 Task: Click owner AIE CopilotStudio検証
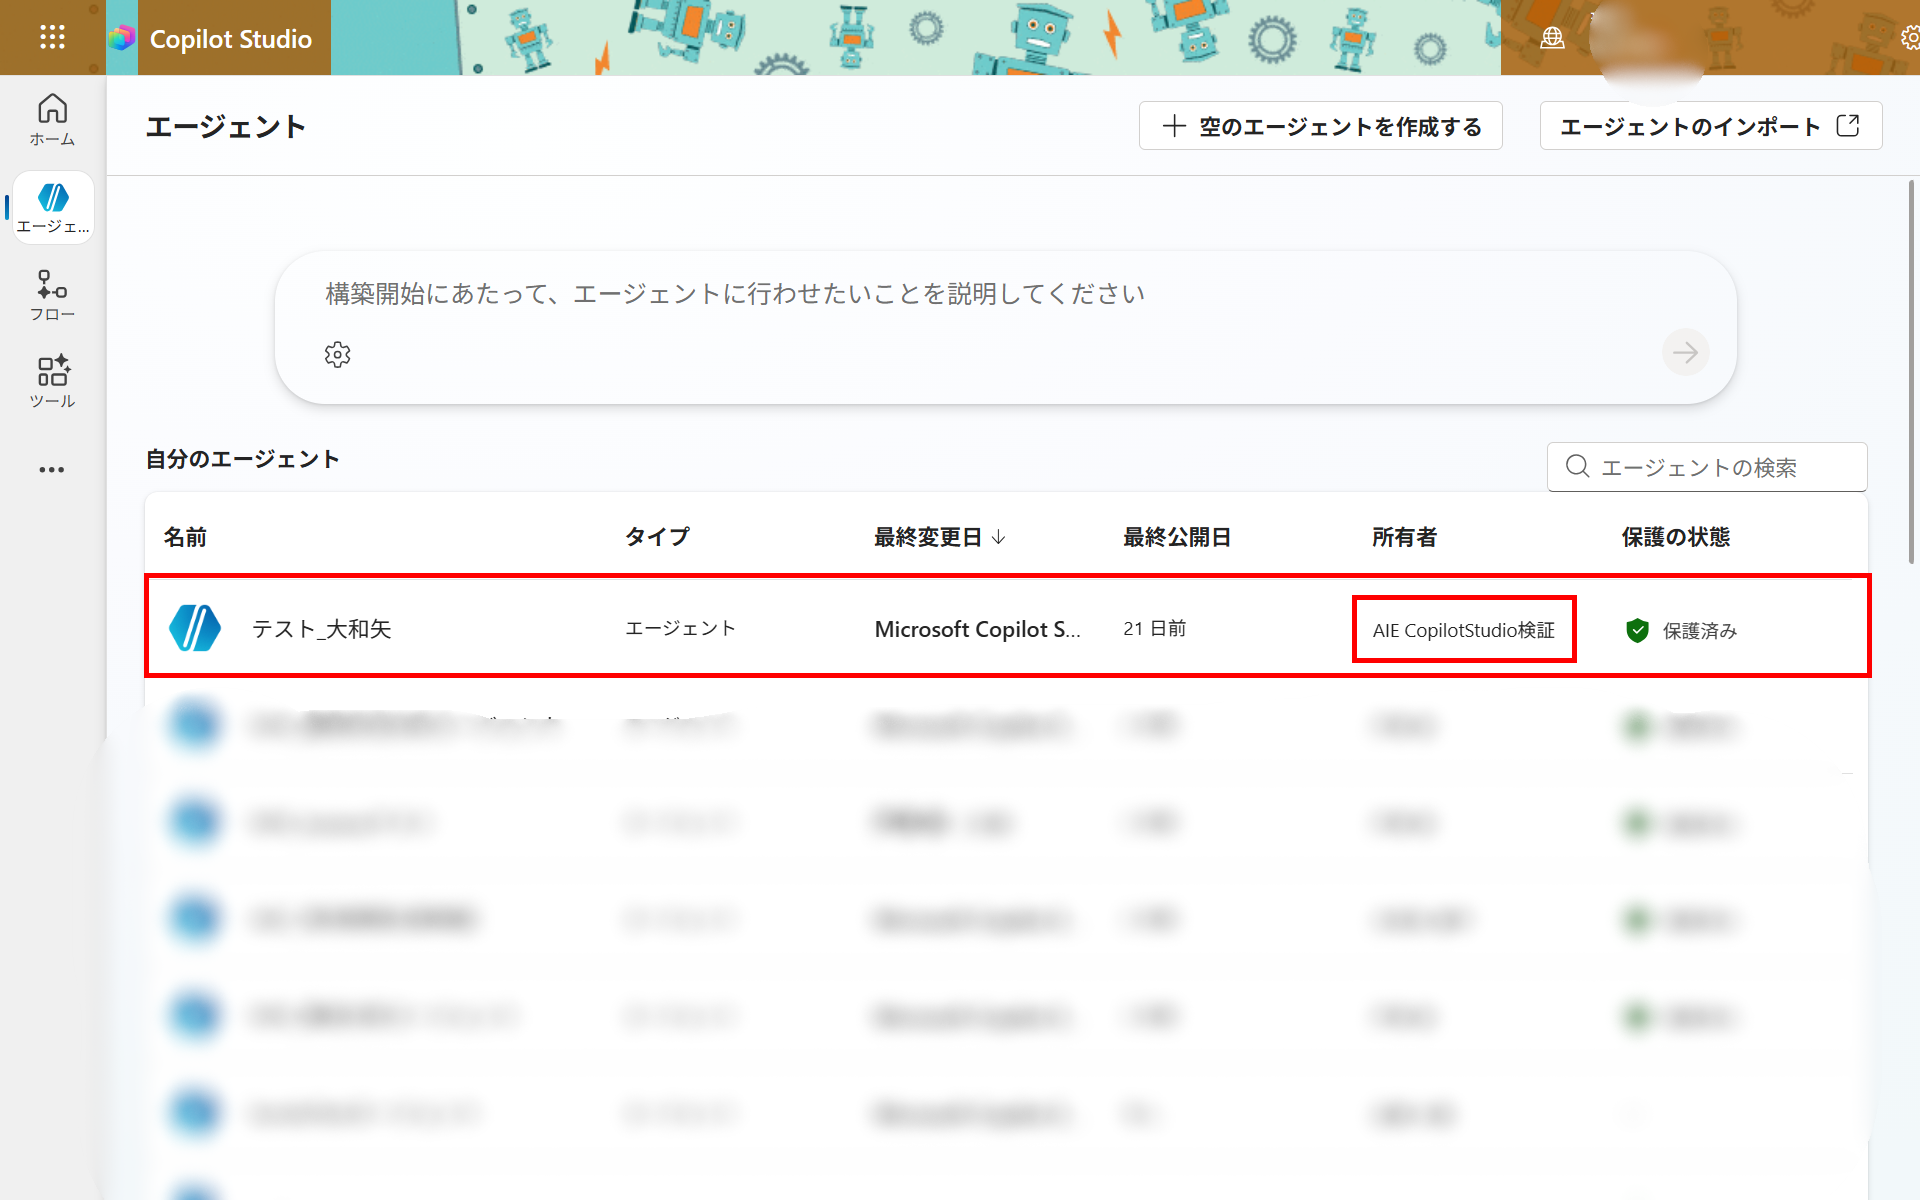[x=1464, y=630]
